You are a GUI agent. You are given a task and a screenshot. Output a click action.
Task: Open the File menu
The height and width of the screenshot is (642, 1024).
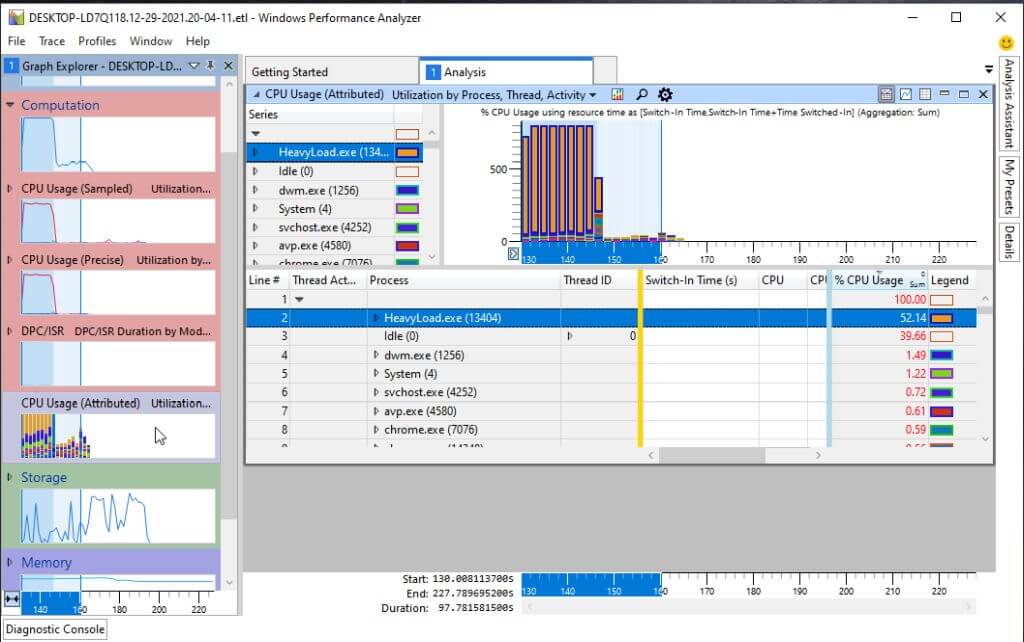[16, 41]
